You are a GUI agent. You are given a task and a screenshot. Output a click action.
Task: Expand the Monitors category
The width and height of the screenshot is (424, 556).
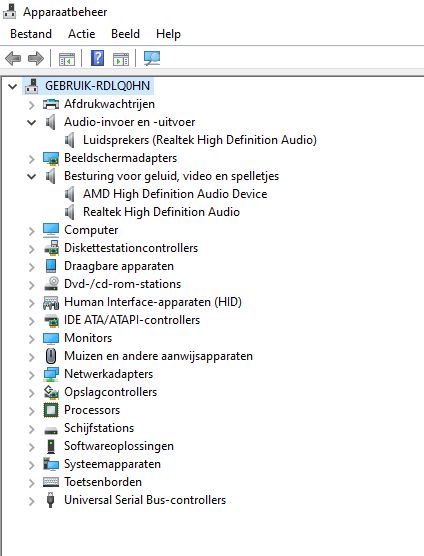32,339
